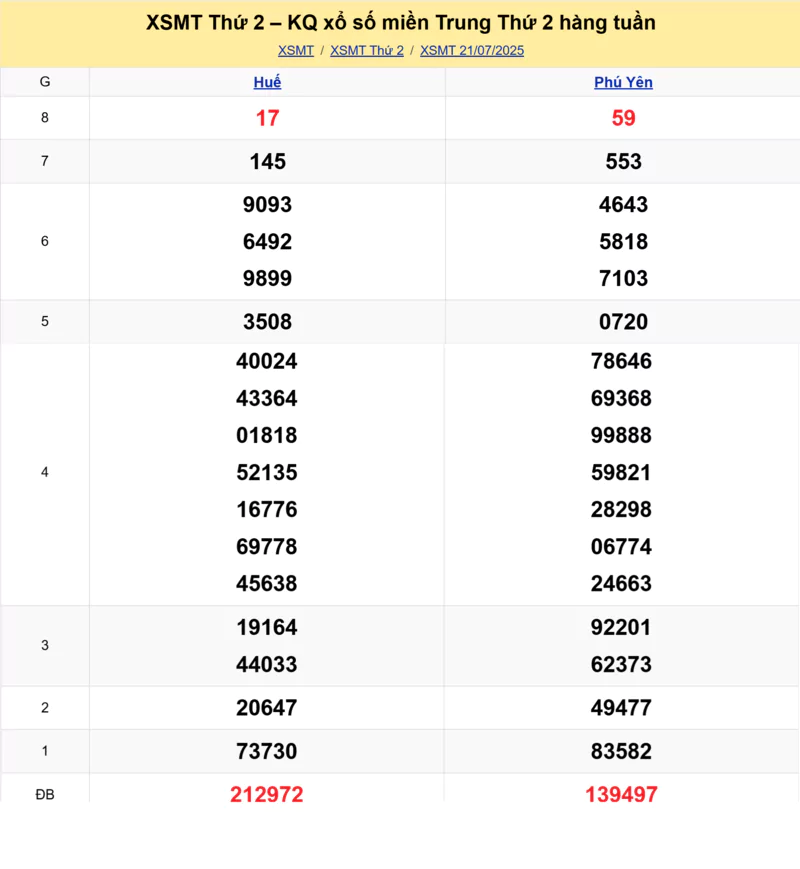The image size is (800, 869).
Task: Select the Phú Yên special prize 139497
Action: click(x=621, y=794)
